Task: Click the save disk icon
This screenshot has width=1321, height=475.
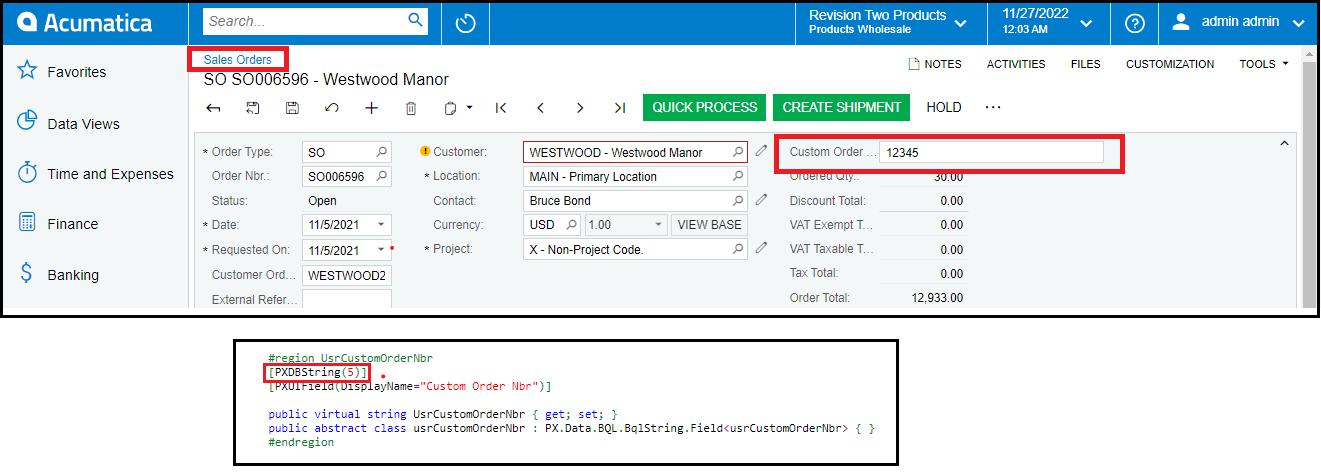Action: [x=292, y=108]
